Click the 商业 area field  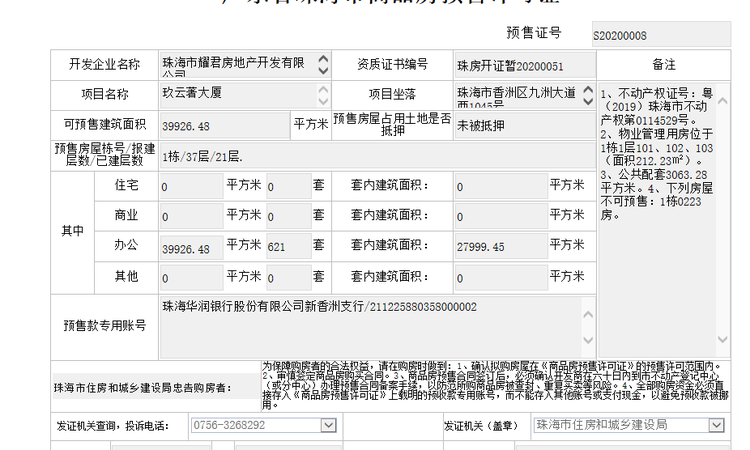click(x=191, y=216)
